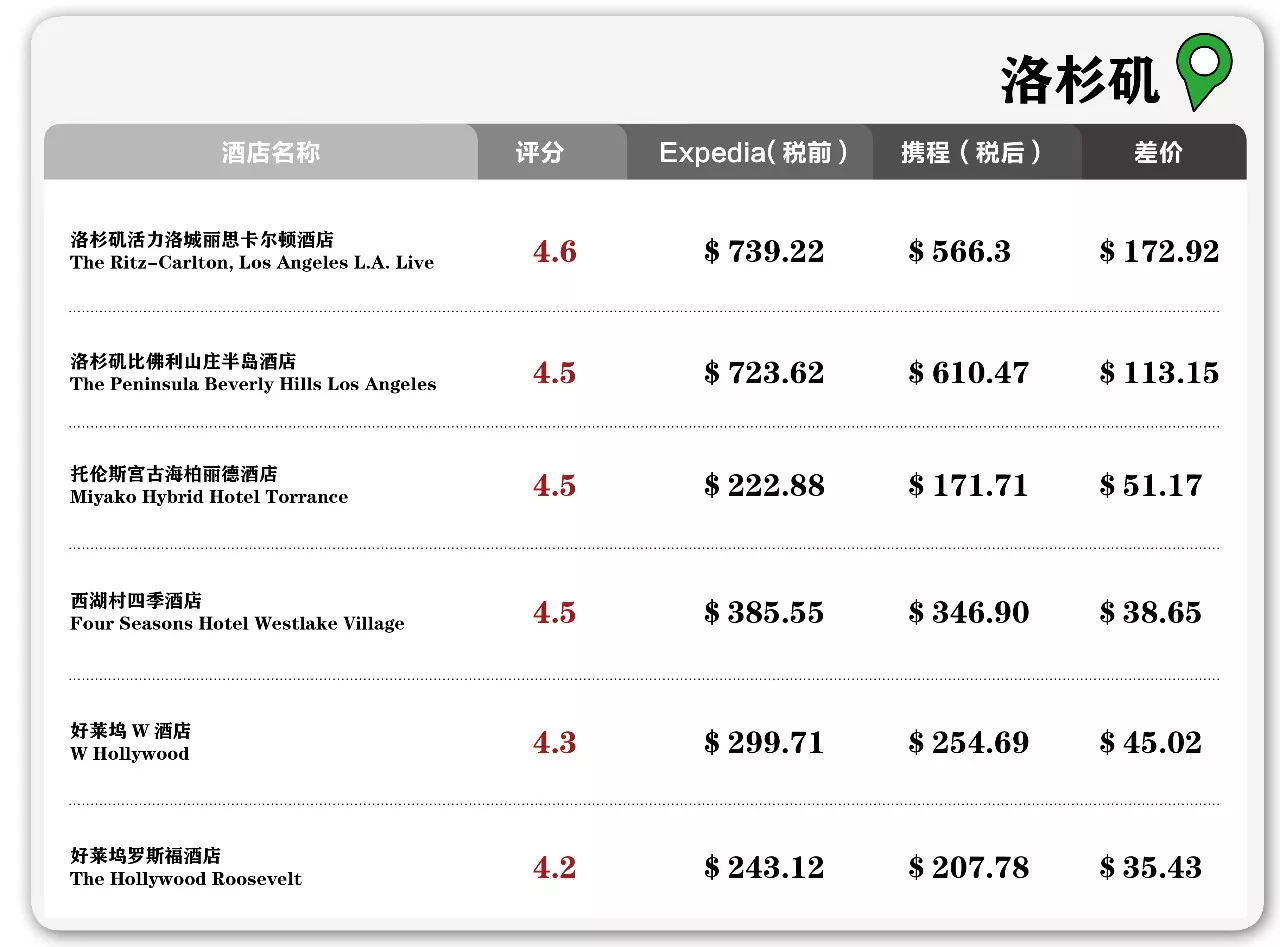
Task: Click the Peninsula Beverly Hills 4.5 rating
Action: [x=555, y=373]
